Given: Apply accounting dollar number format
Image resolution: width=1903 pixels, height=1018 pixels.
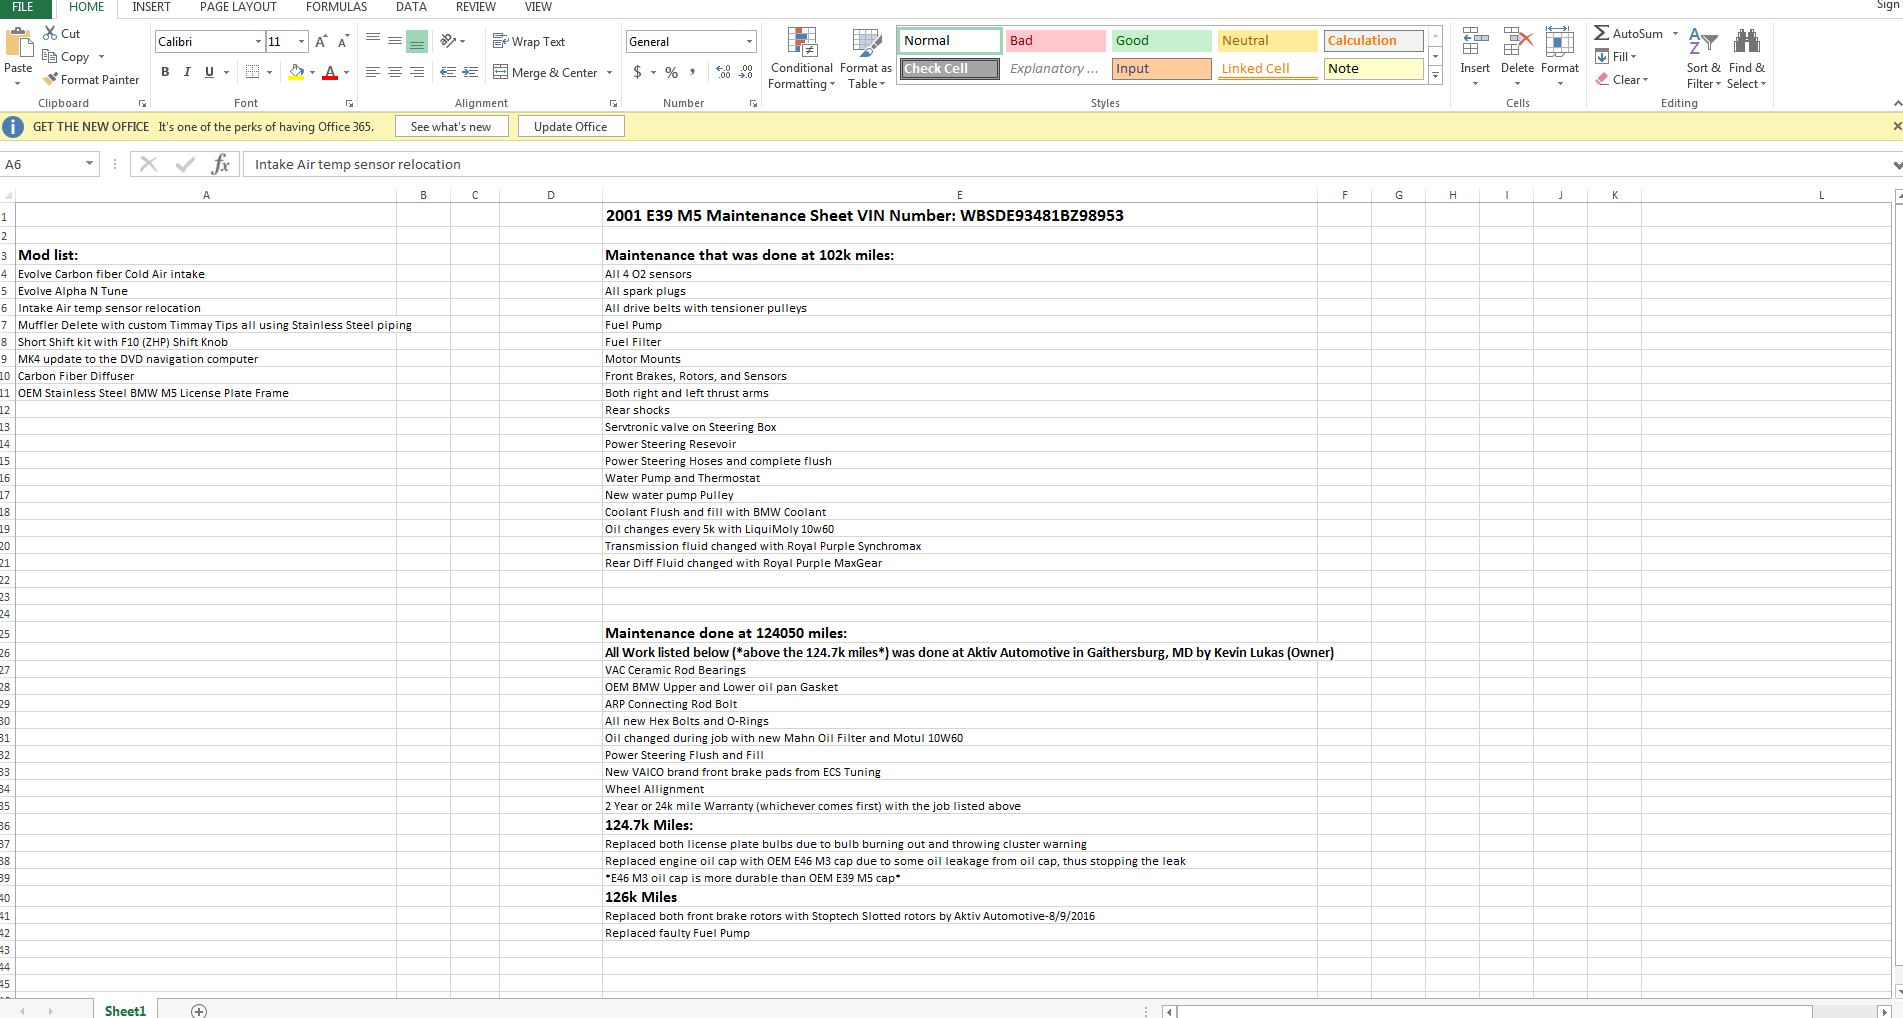Looking at the screenshot, I should pyautogui.click(x=638, y=72).
